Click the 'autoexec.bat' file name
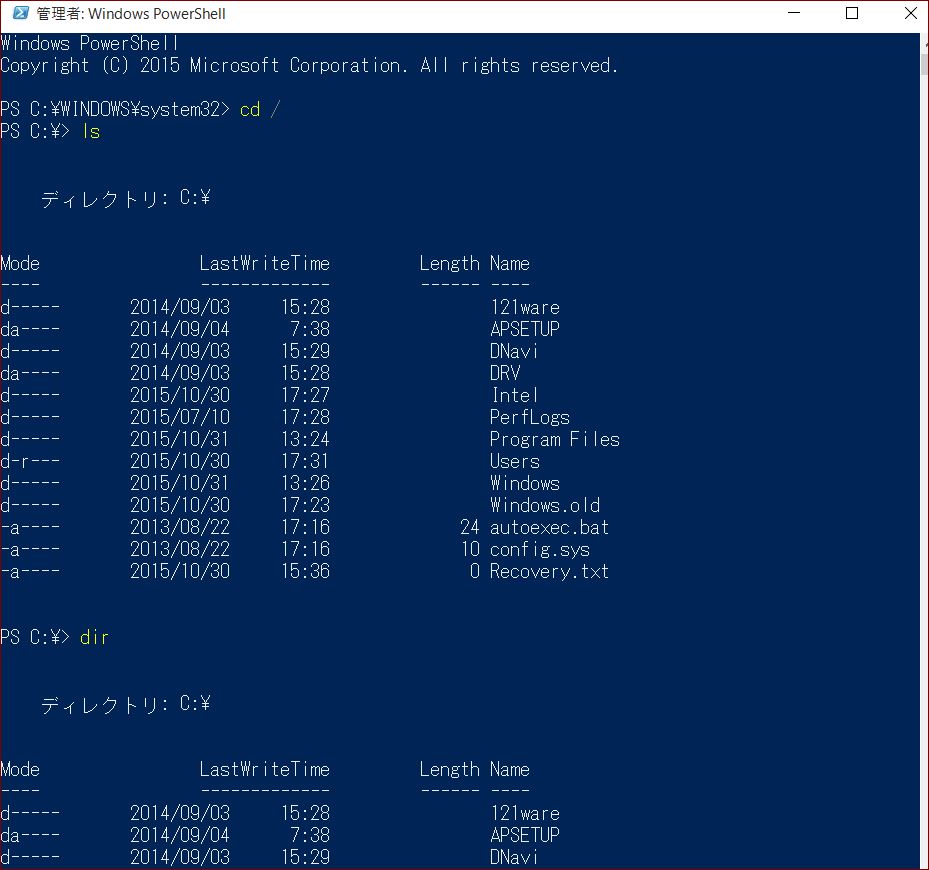This screenshot has height=870, width=929. coord(549,527)
